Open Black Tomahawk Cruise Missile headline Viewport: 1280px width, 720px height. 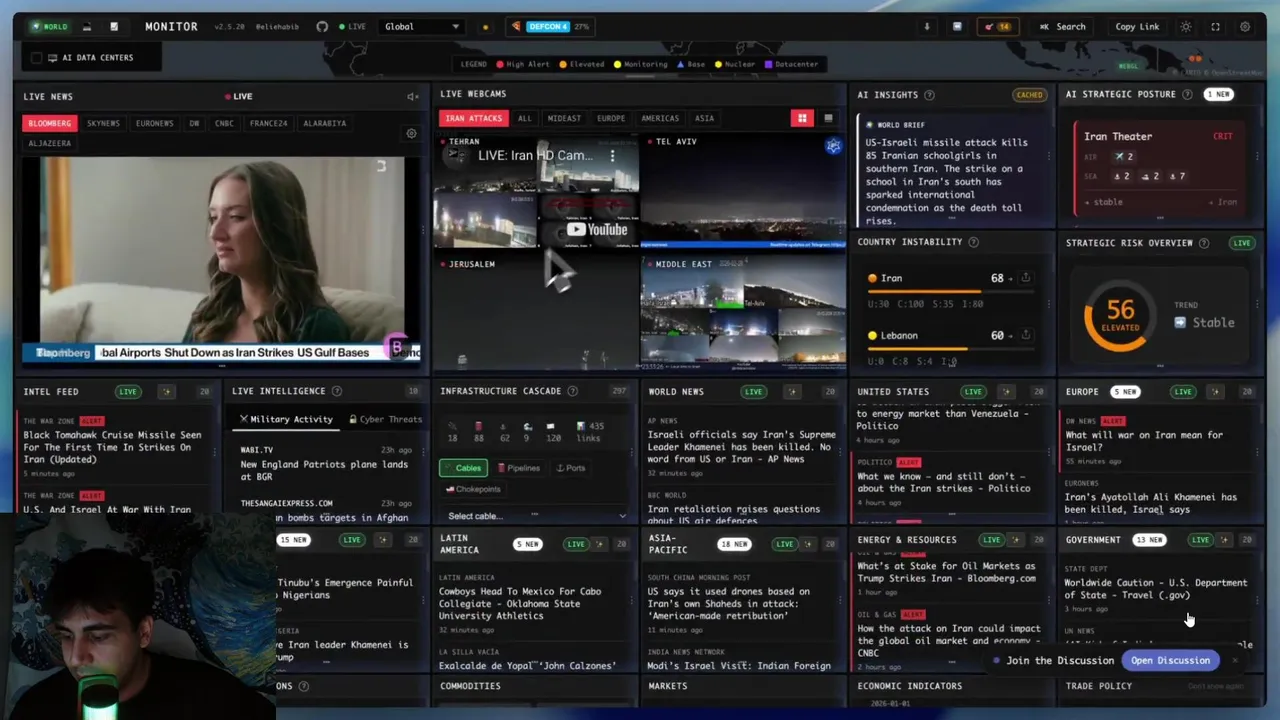coord(112,447)
